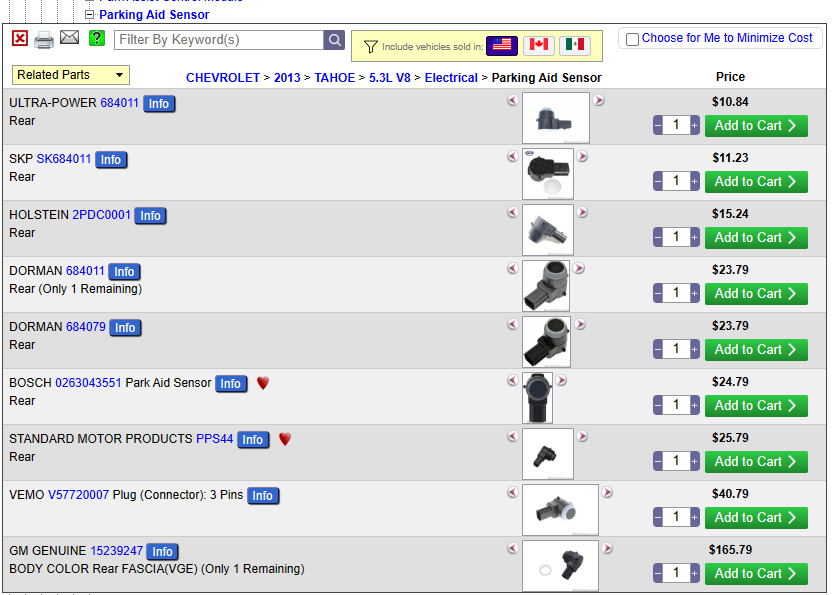Add VEMO V57720007 at $40.79 to cart

tap(756, 518)
